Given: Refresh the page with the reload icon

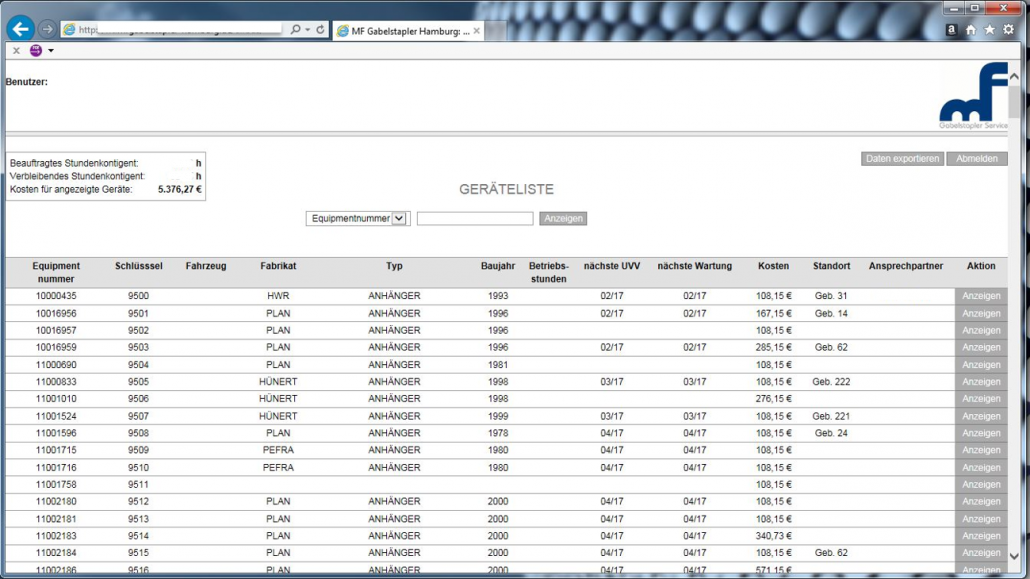Looking at the screenshot, I should pyautogui.click(x=321, y=30).
